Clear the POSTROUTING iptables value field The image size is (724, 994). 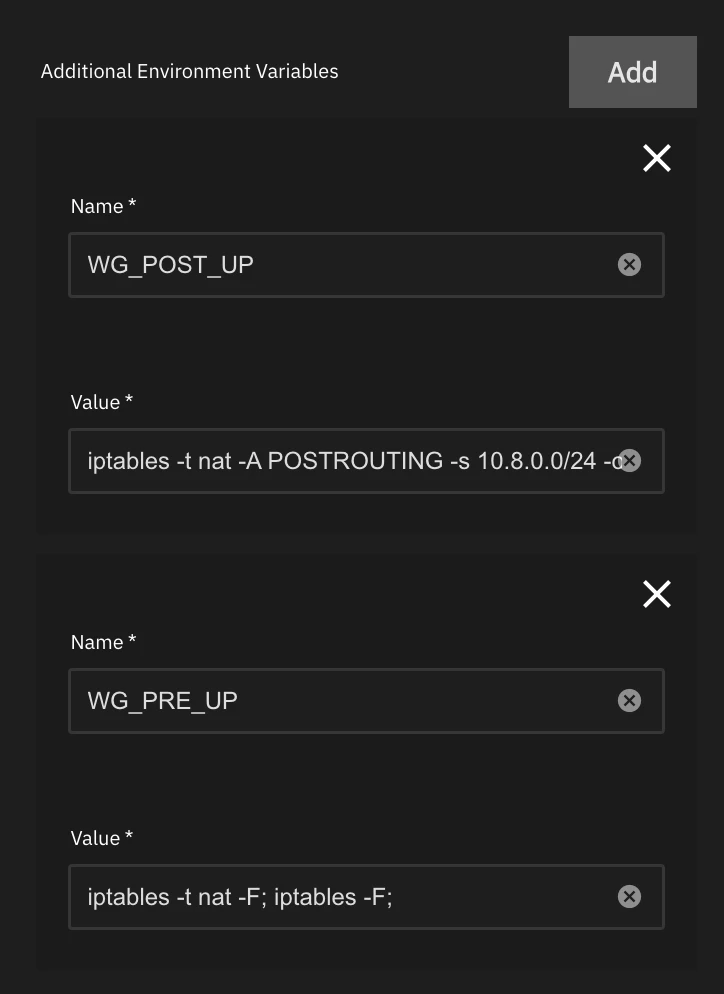click(x=630, y=461)
